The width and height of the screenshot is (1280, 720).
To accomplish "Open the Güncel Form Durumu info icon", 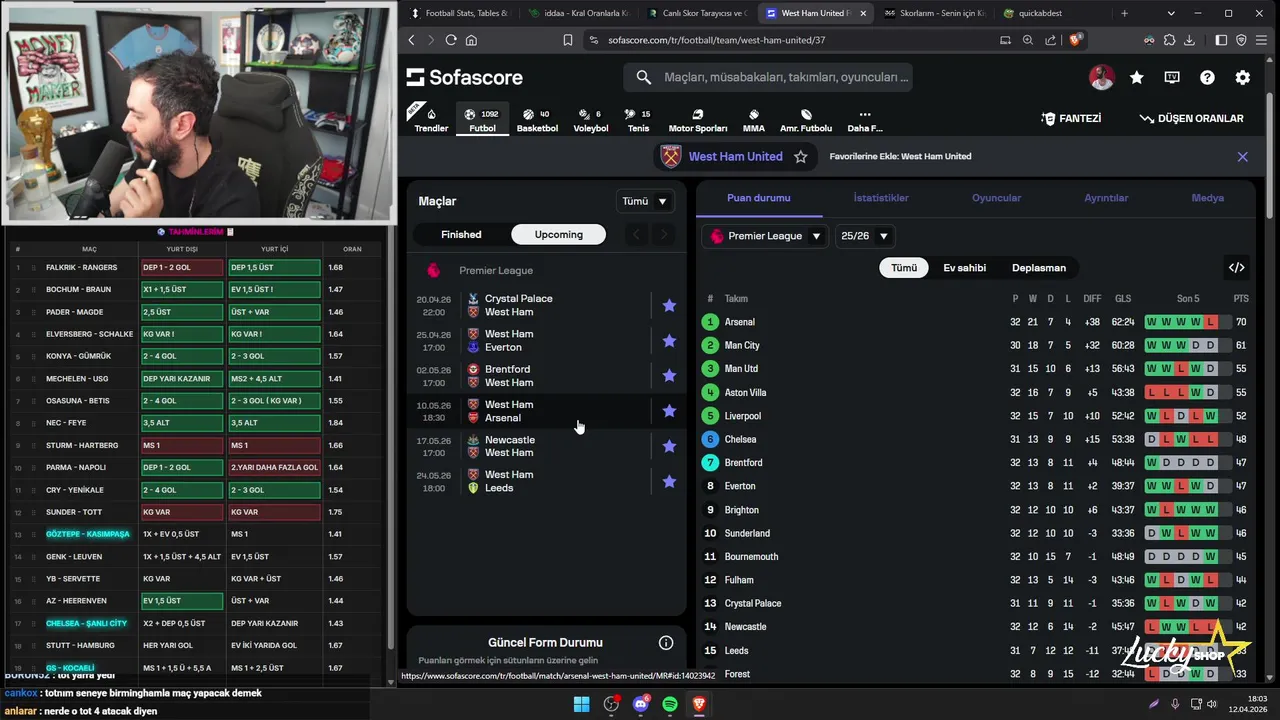I will point(666,643).
